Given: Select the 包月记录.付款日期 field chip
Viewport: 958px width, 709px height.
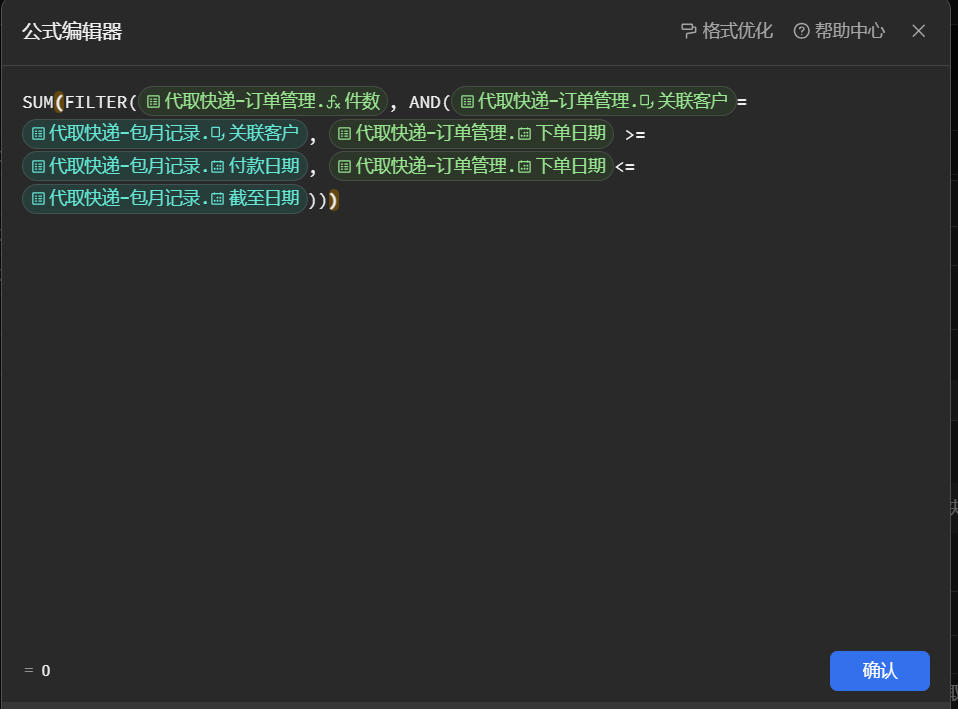Looking at the screenshot, I should (x=164, y=166).
